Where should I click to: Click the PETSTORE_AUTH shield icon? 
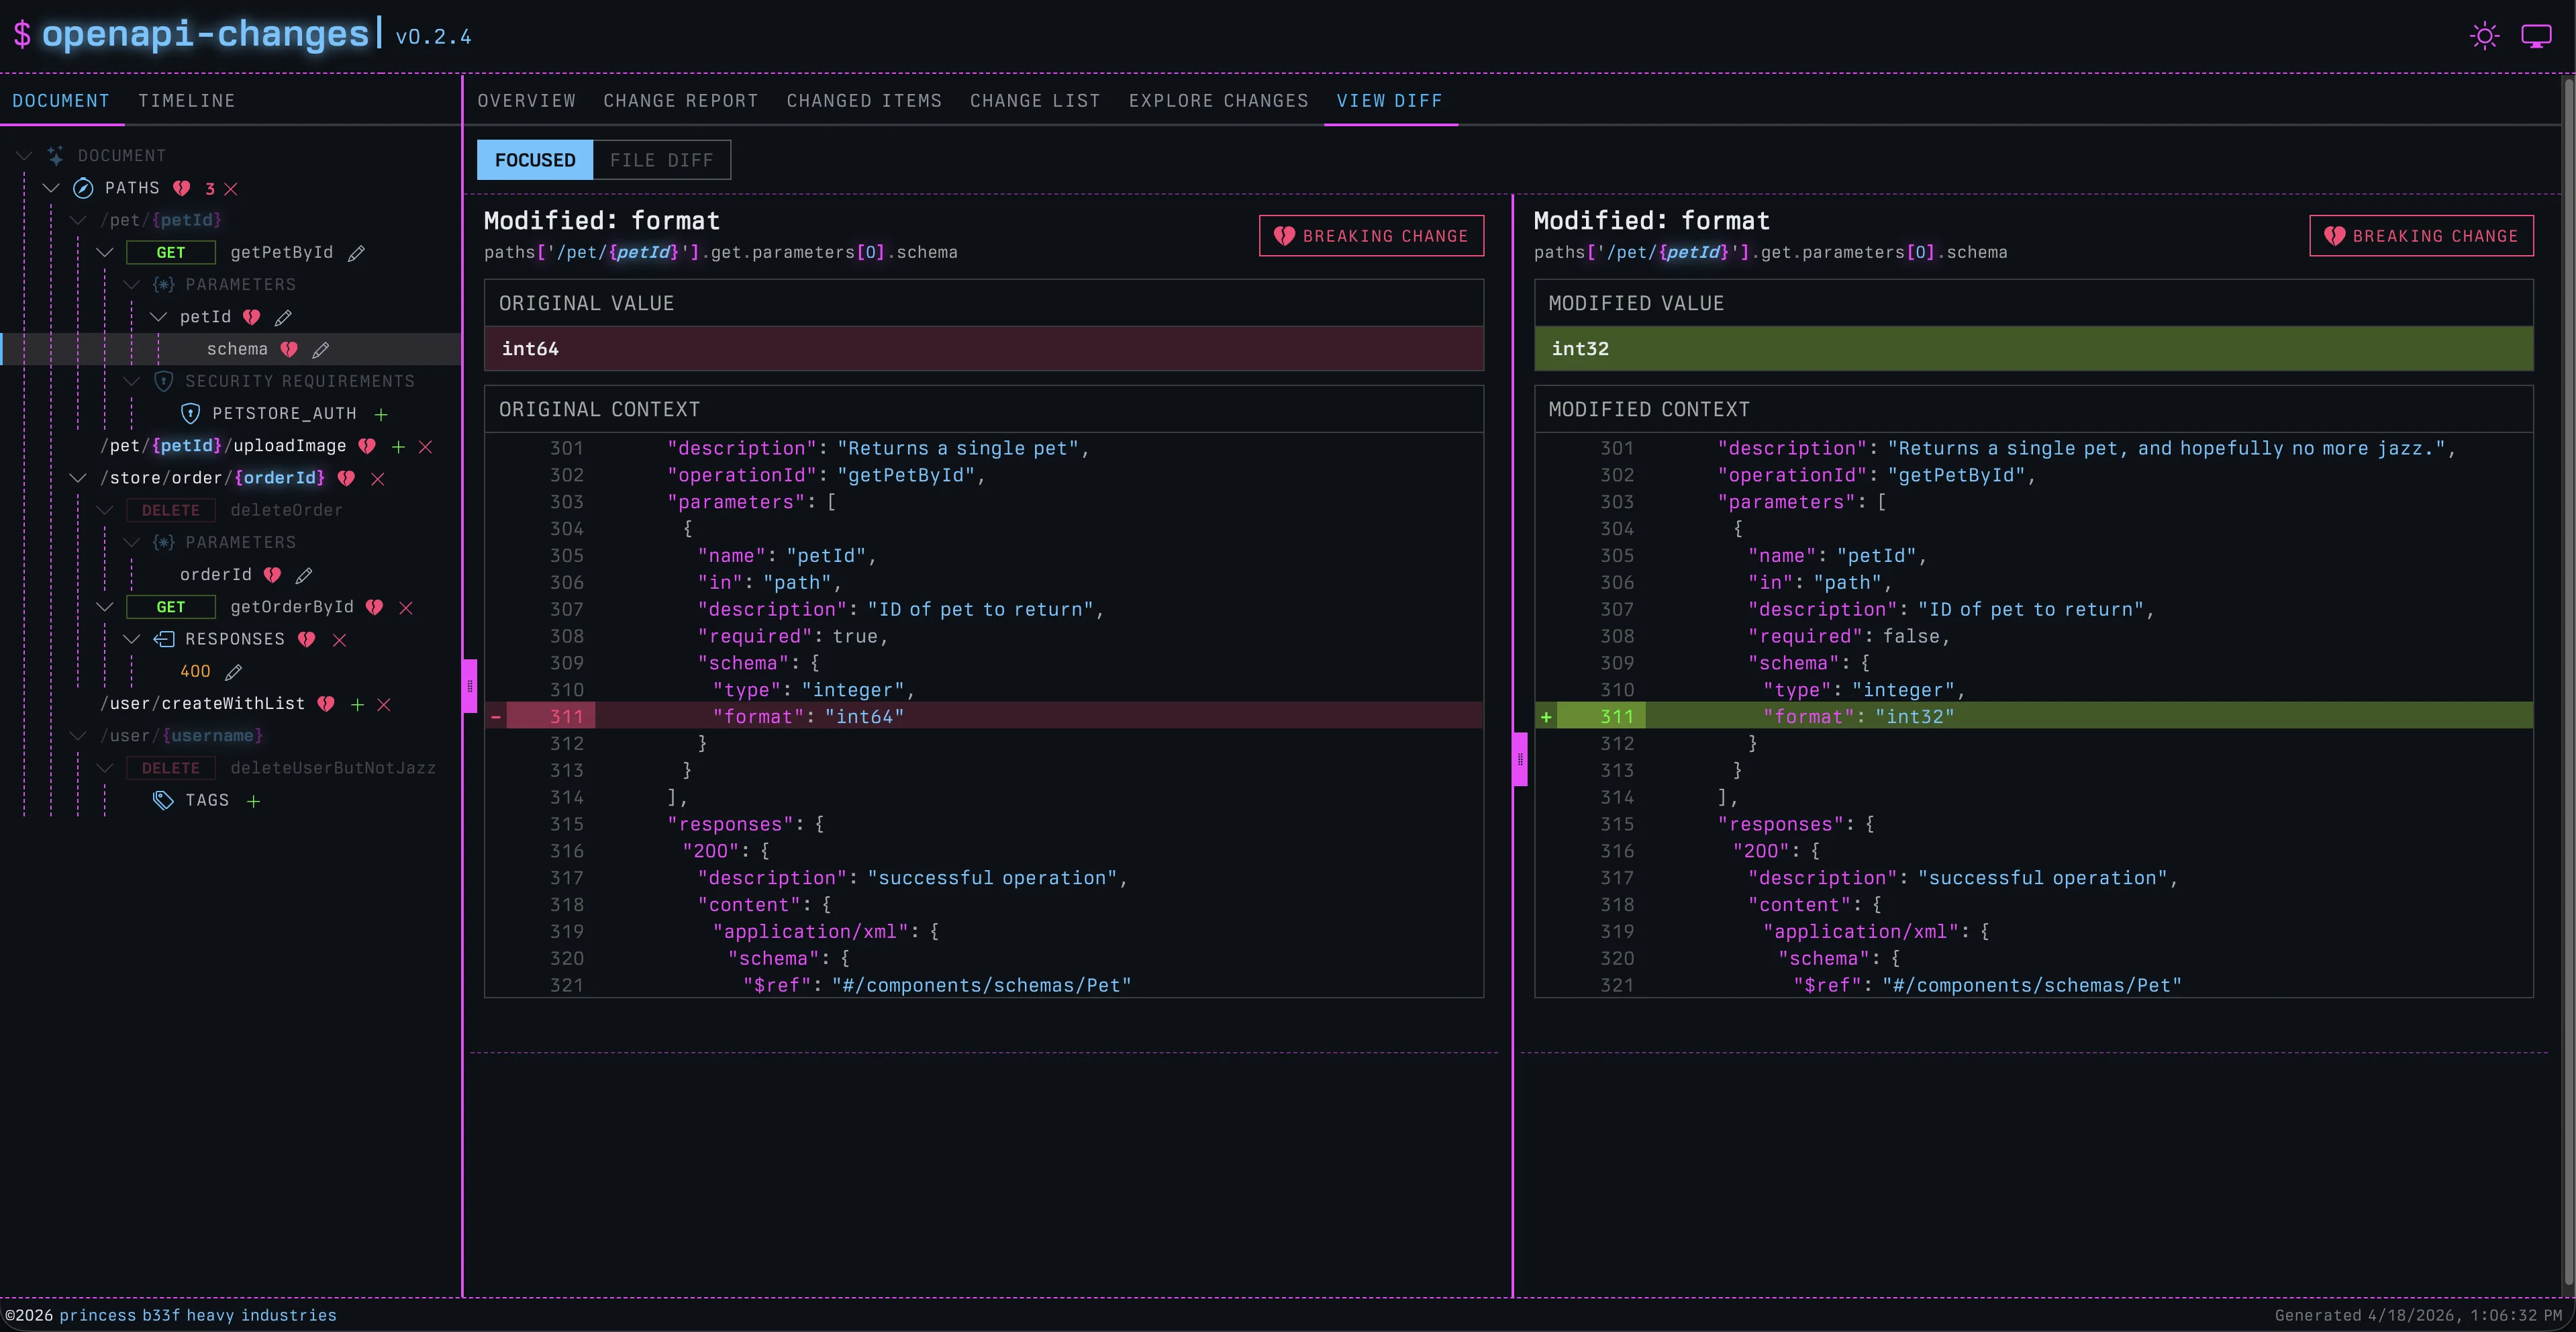pos(190,413)
